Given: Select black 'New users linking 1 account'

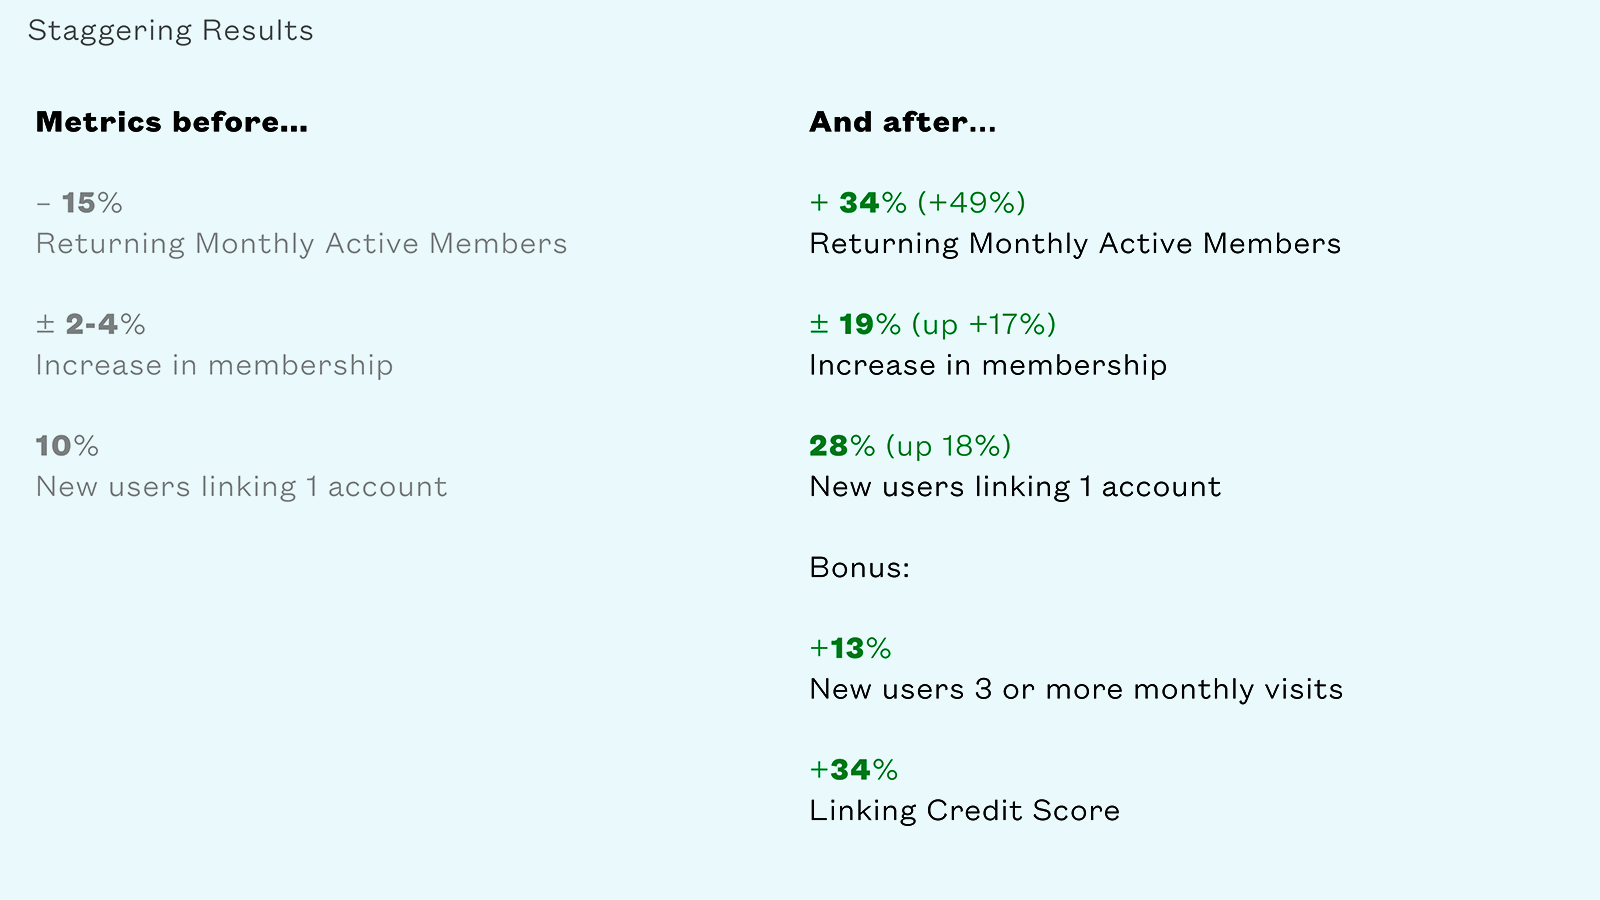Looking at the screenshot, I should pos(1016,487).
